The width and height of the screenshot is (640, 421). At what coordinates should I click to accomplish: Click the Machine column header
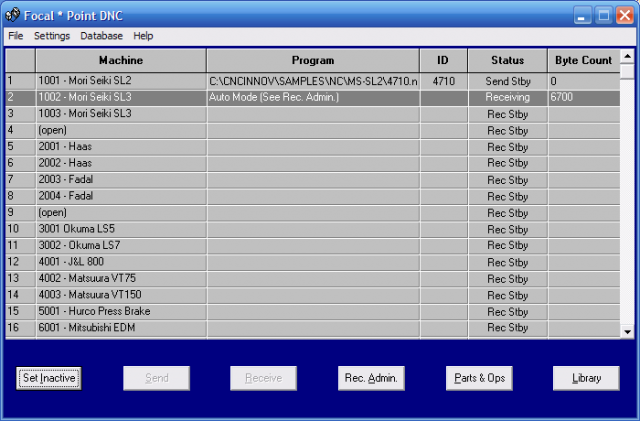[121, 60]
